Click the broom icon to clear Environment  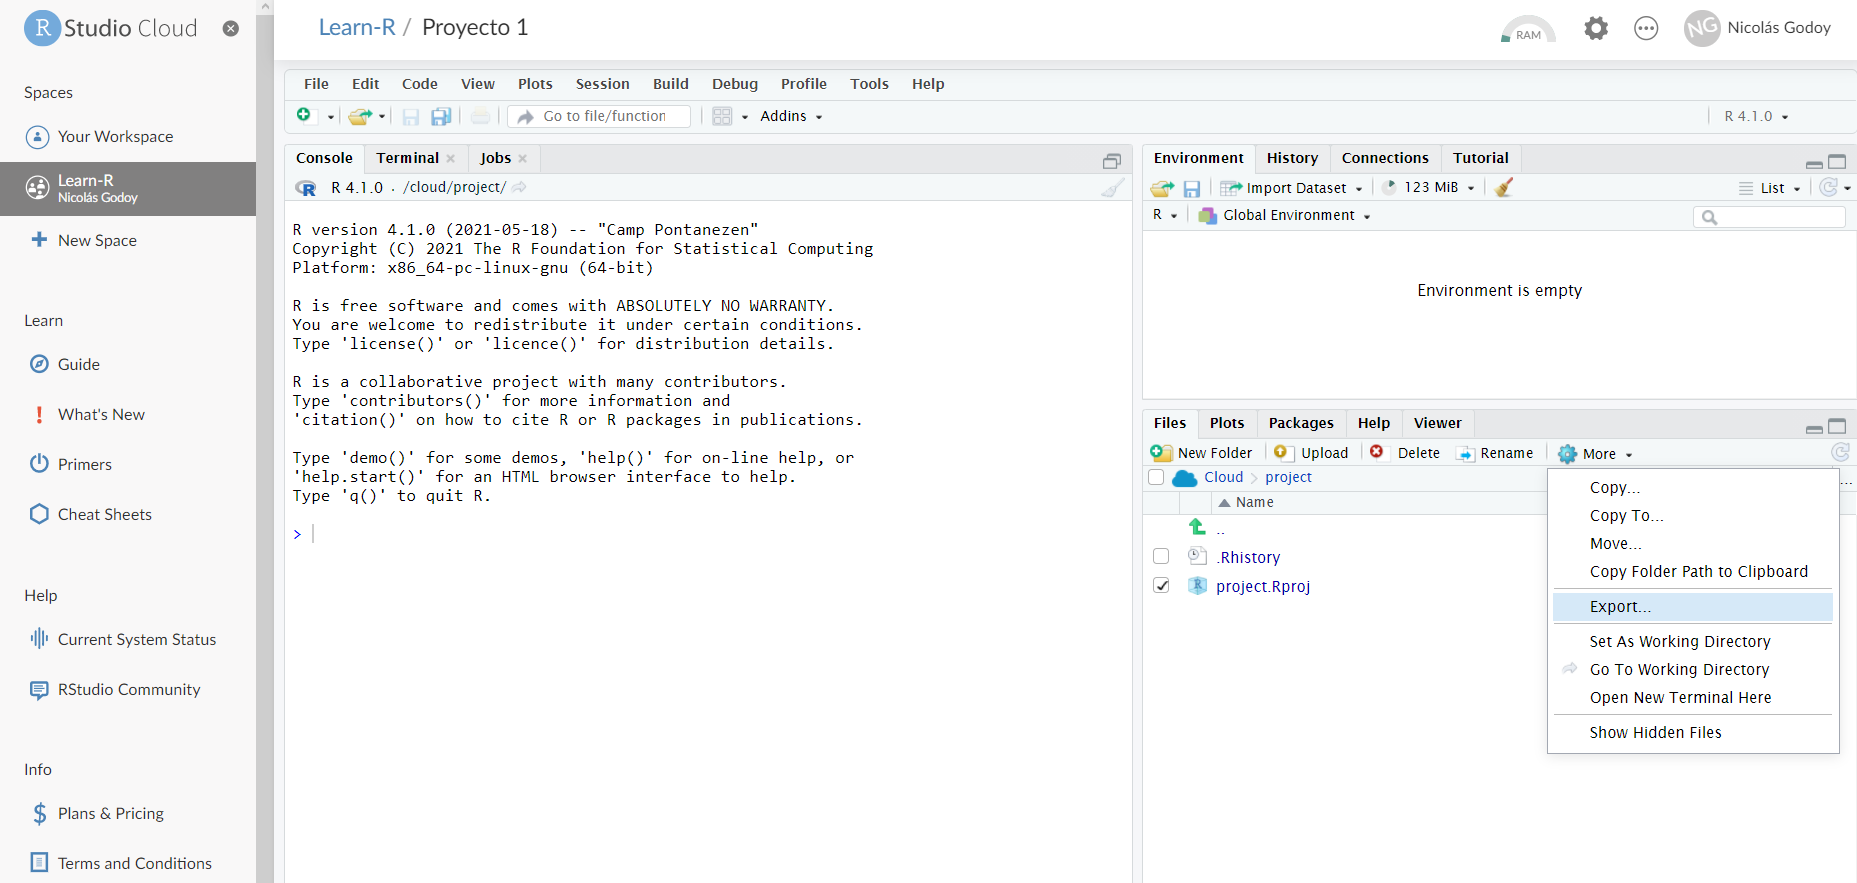pos(1503,188)
